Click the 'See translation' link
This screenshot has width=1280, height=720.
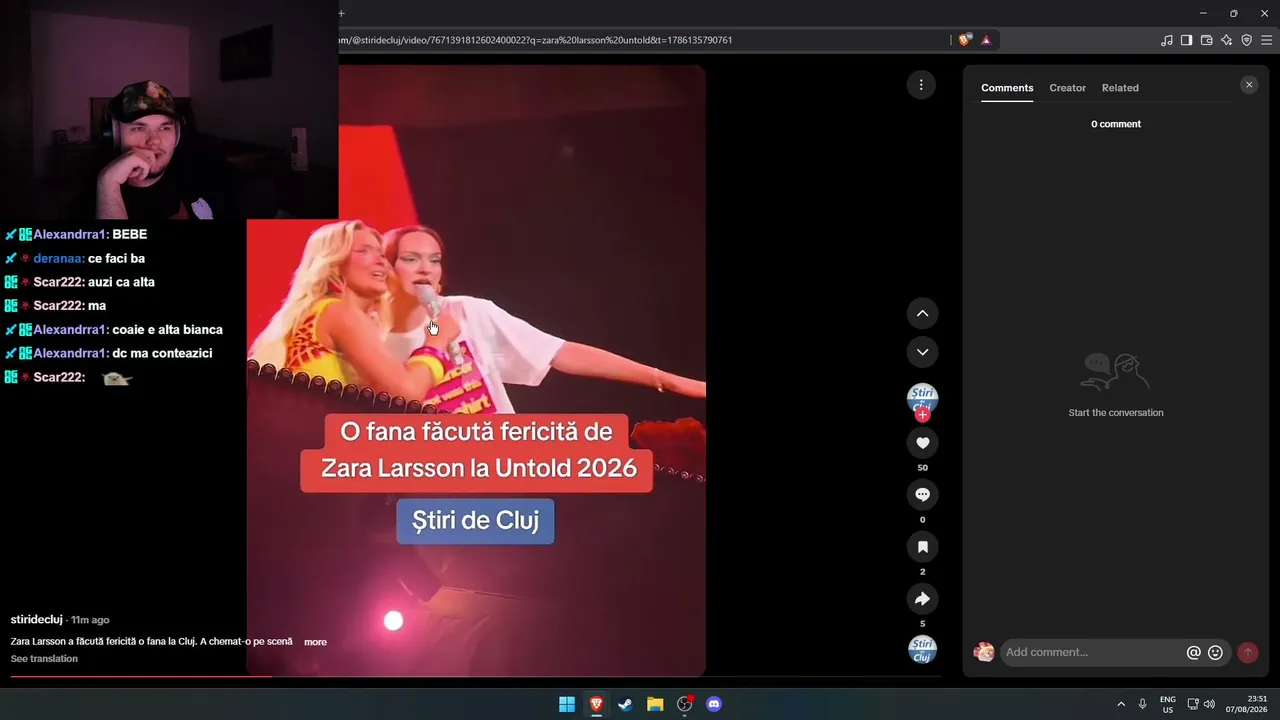44,659
